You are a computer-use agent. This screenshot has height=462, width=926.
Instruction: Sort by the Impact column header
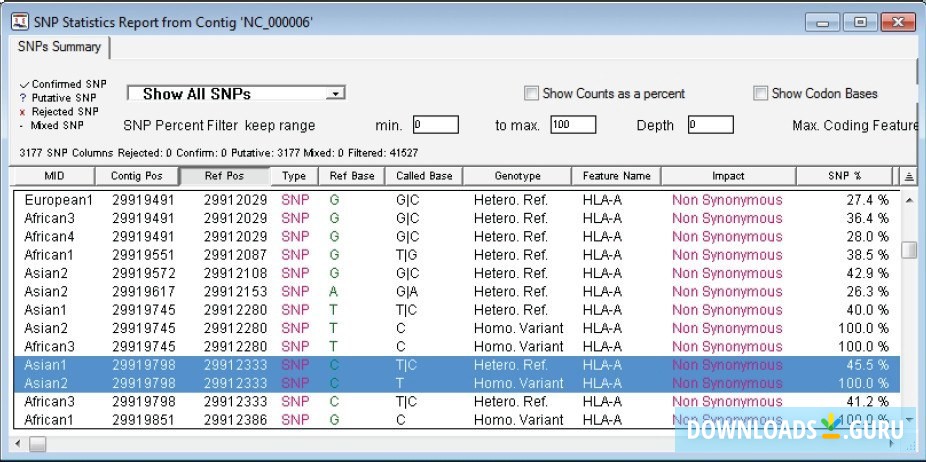point(728,176)
